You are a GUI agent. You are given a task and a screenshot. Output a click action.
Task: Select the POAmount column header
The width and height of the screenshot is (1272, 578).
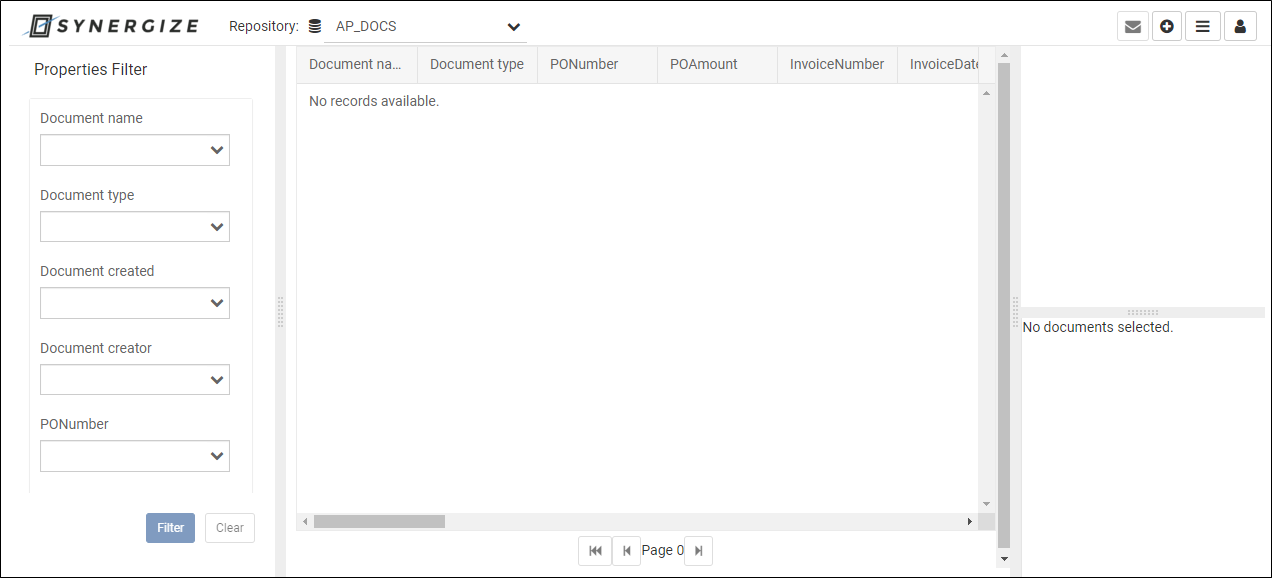(x=703, y=64)
